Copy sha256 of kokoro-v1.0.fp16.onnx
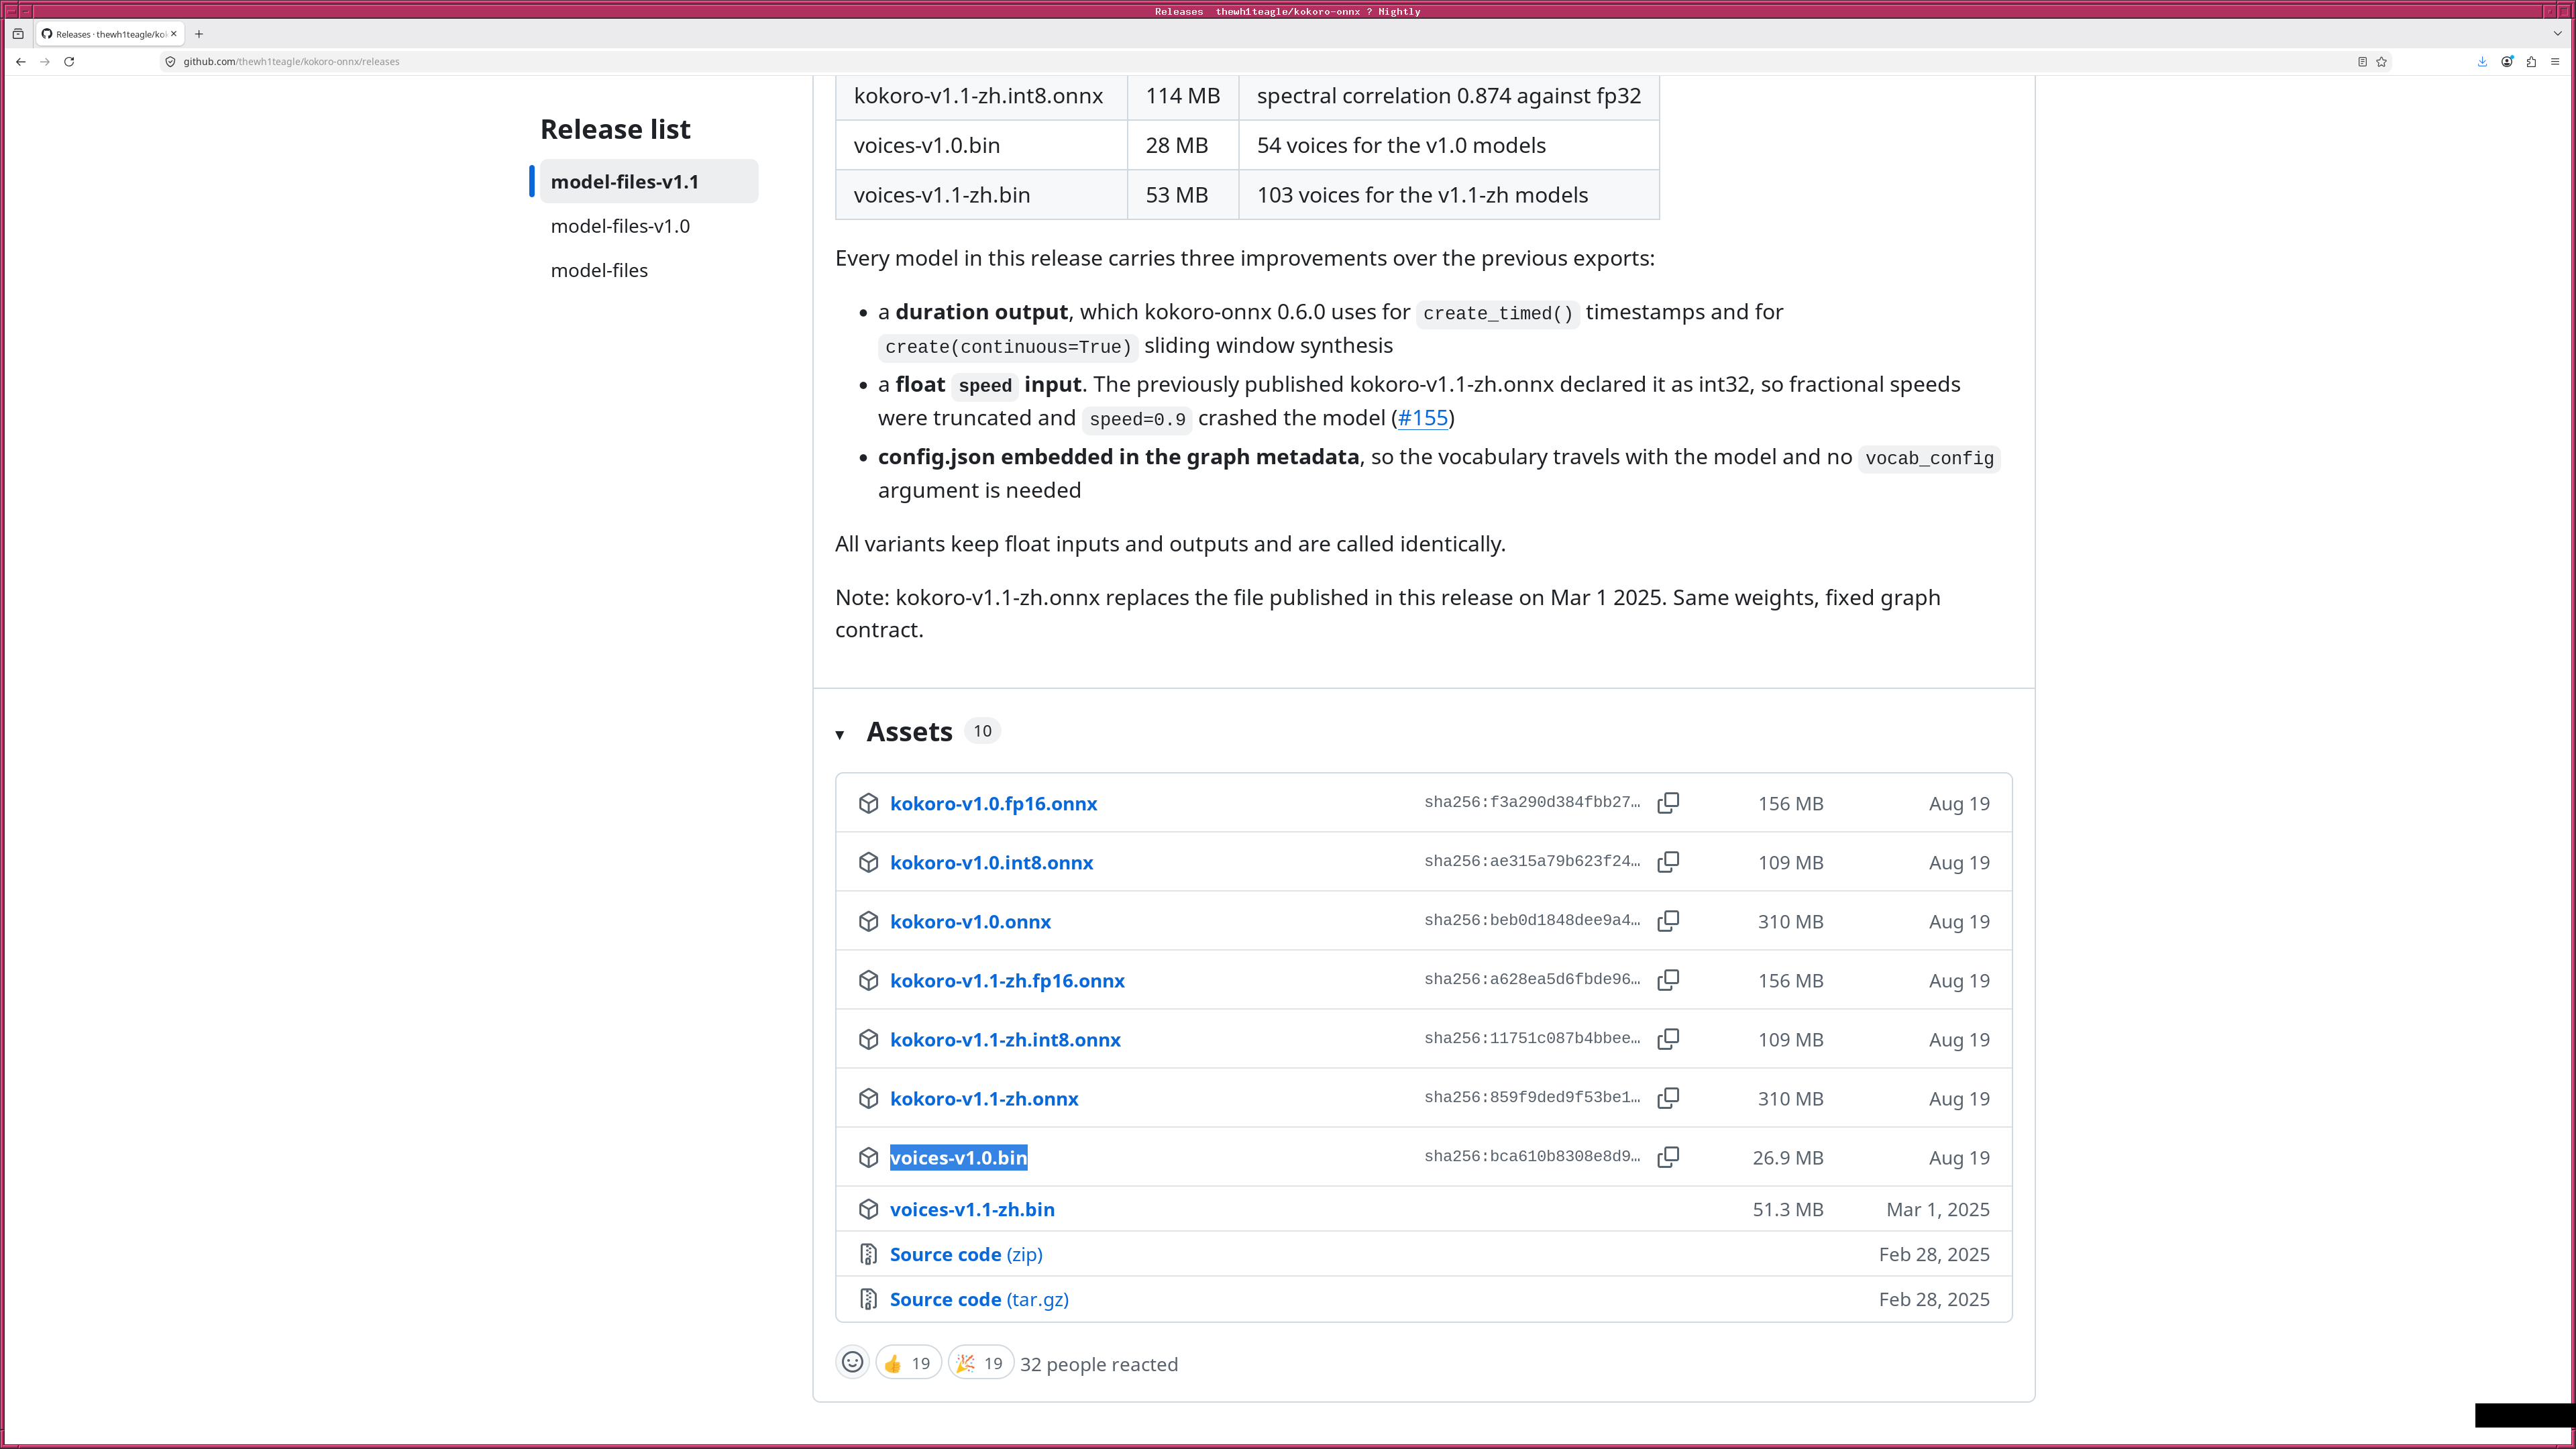The width and height of the screenshot is (2576, 1449). pos(1668,803)
